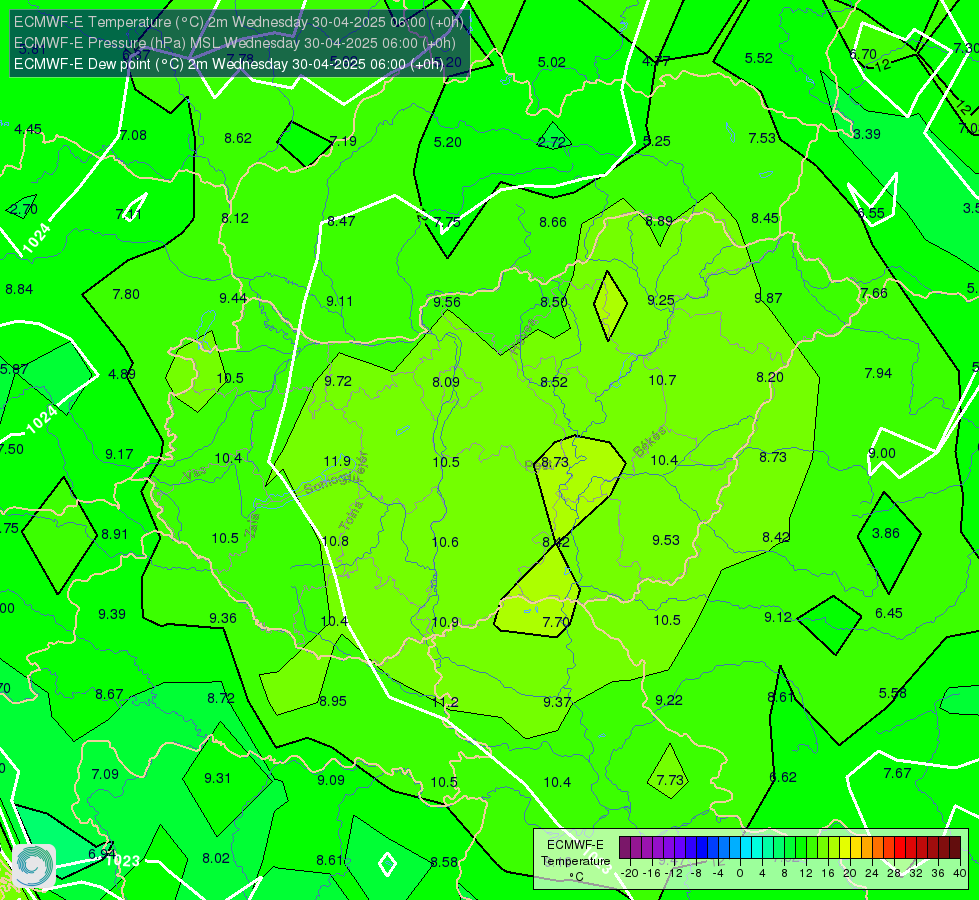Click the 7.73 value inside the small diamond
This screenshot has width=979, height=900.
click(670, 779)
